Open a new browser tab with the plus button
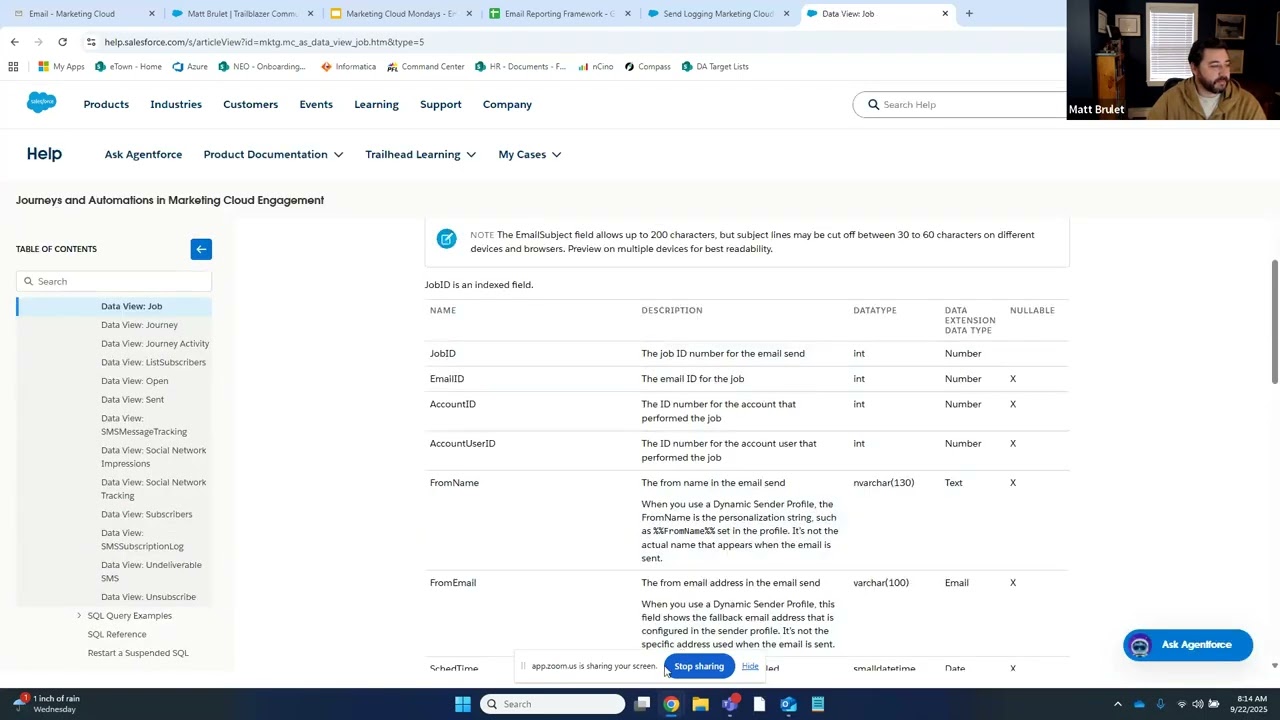Screen dimensions: 1280x720 point(969,13)
